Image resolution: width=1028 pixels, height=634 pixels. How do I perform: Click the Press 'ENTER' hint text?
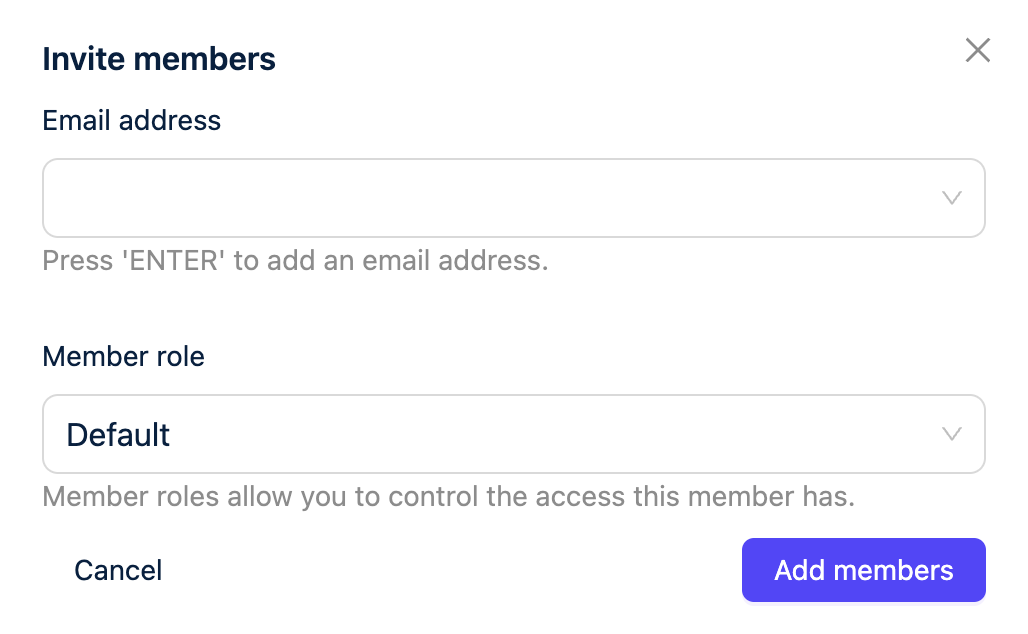[x=295, y=262]
